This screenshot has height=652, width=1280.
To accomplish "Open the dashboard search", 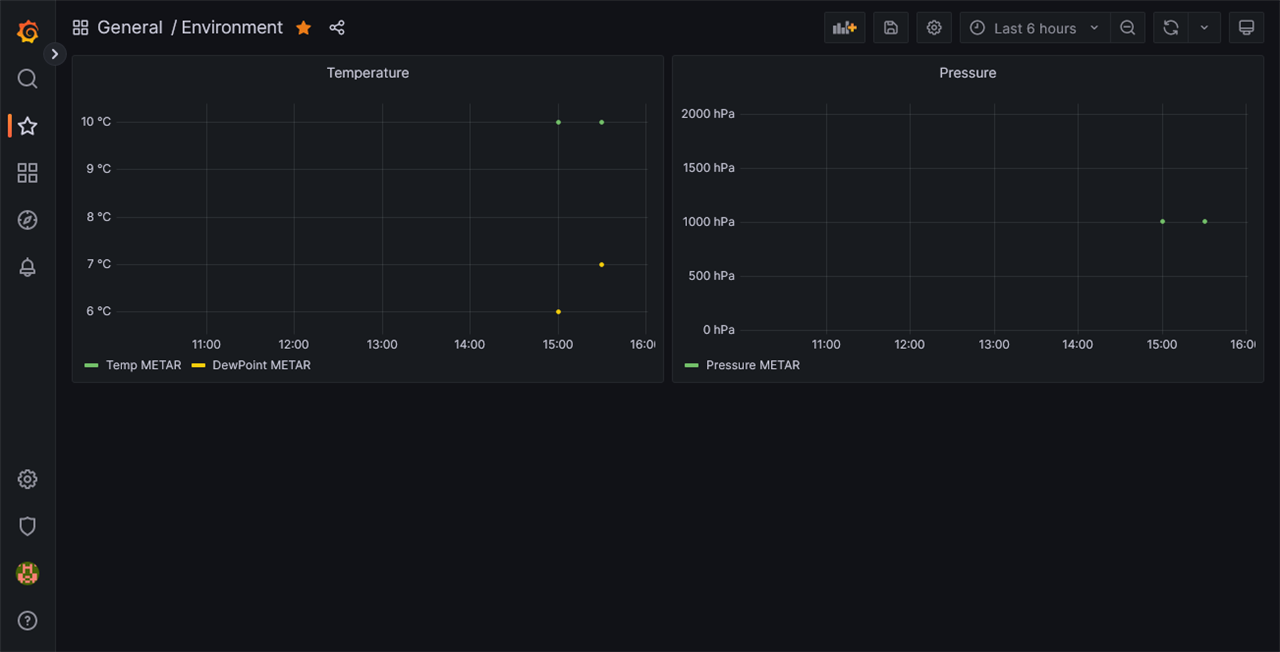I will click(28, 79).
